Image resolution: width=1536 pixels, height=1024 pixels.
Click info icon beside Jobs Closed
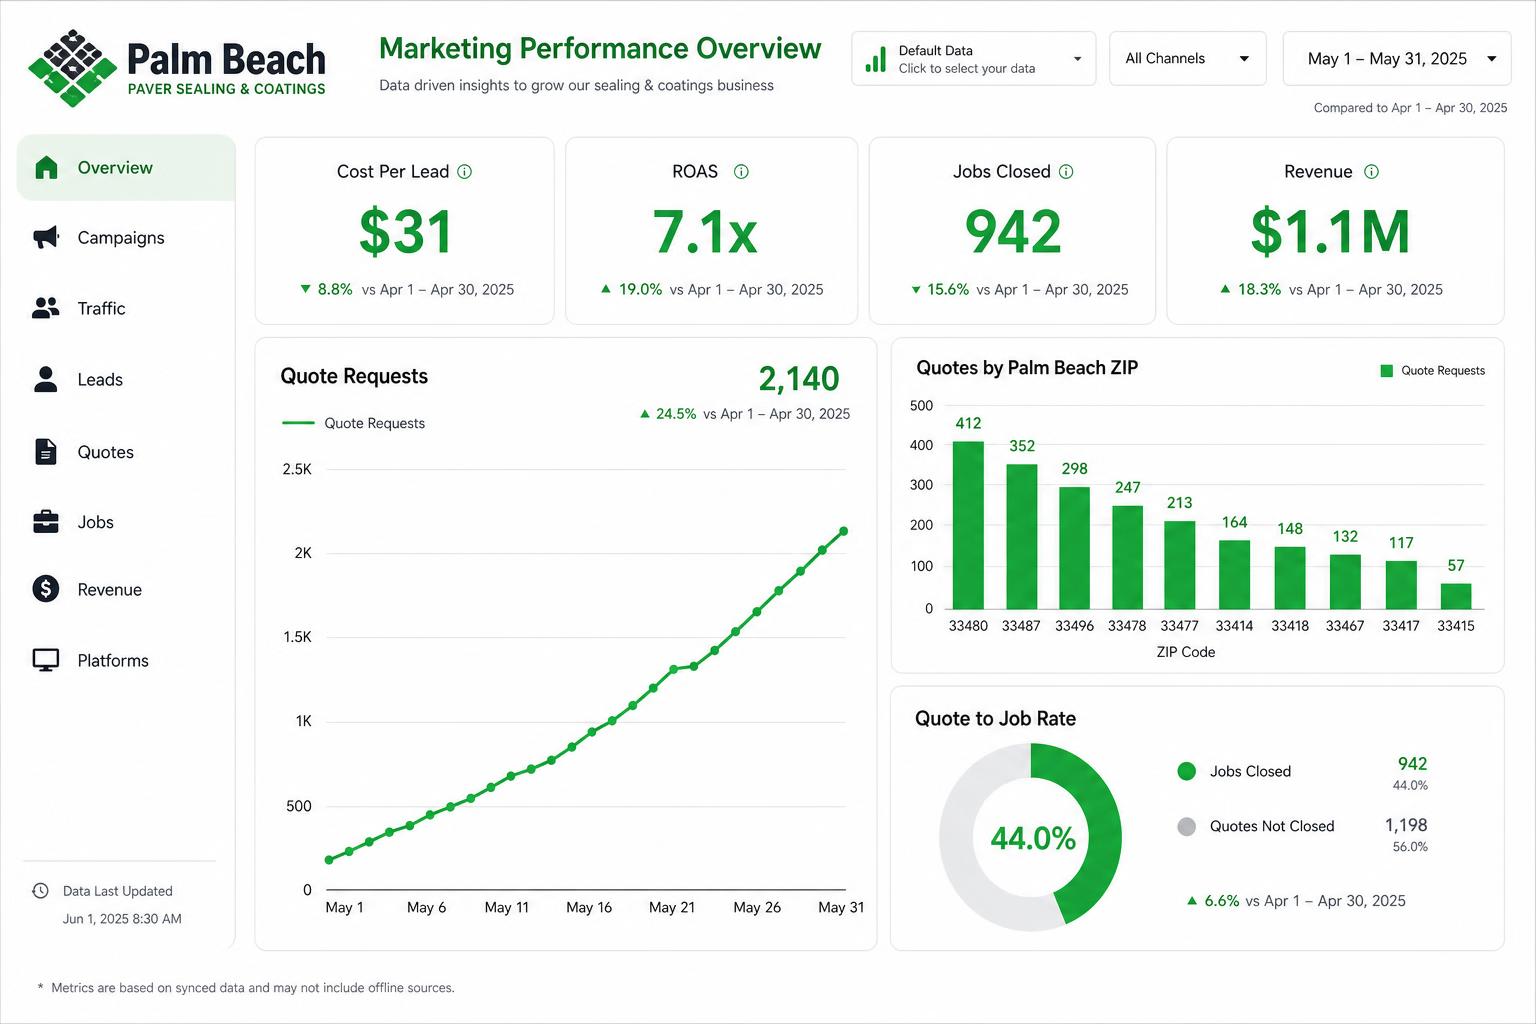tap(1066, 172)
